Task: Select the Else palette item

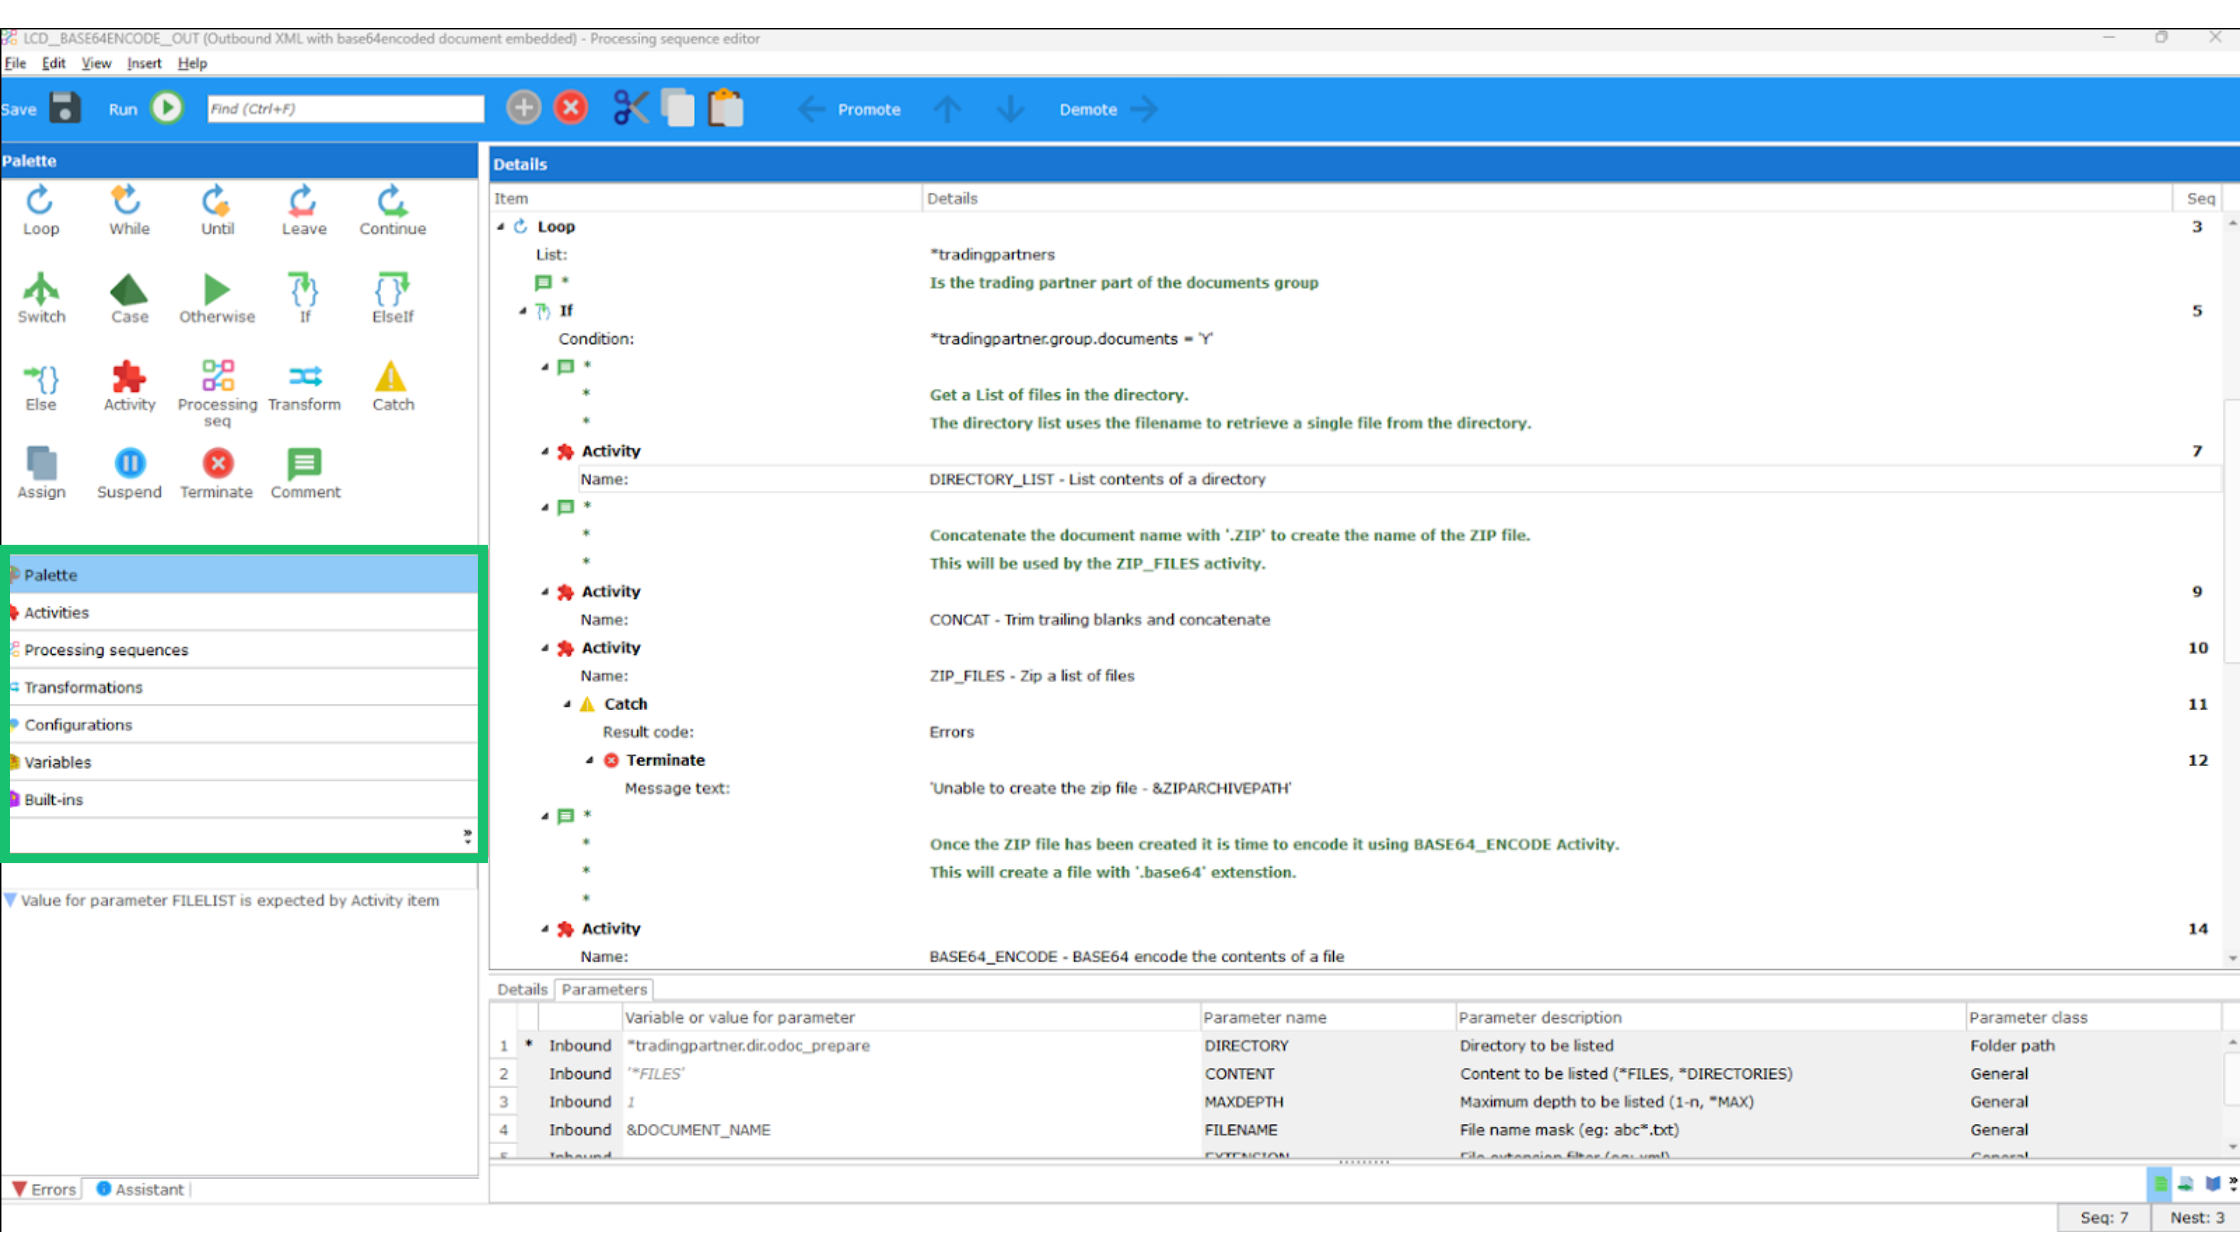Action: (x=41, y=387)
